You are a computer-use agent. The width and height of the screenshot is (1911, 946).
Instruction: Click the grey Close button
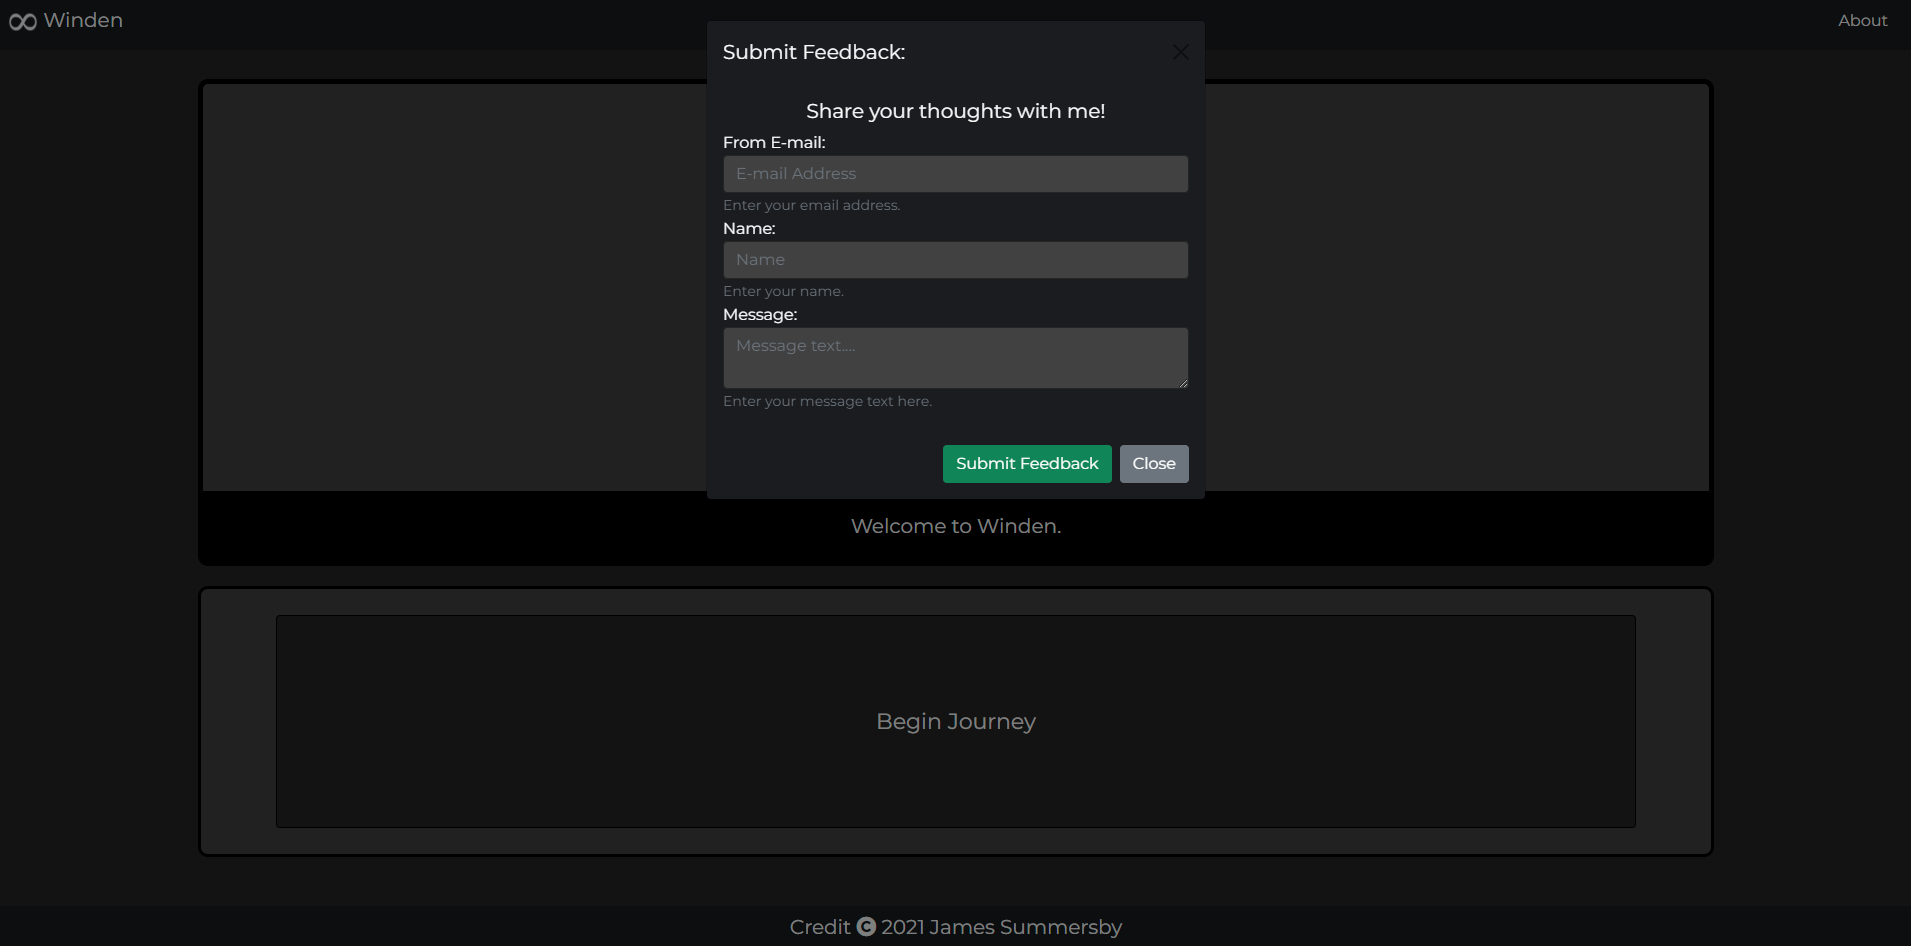[1154, 464]
